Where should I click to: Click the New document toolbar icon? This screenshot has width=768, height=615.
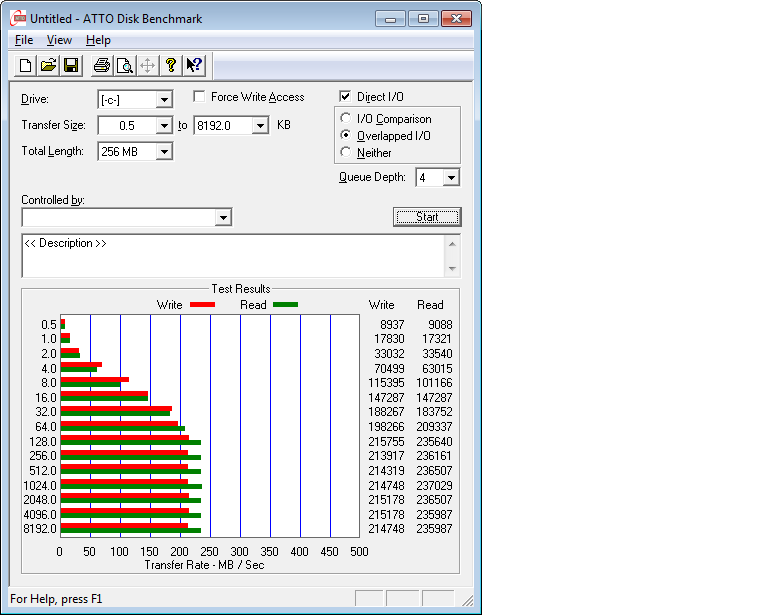point(25,65)
